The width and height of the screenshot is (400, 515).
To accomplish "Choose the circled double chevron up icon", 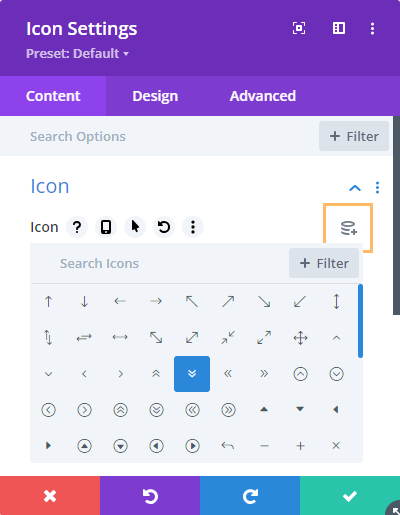I will pos(120,410).
